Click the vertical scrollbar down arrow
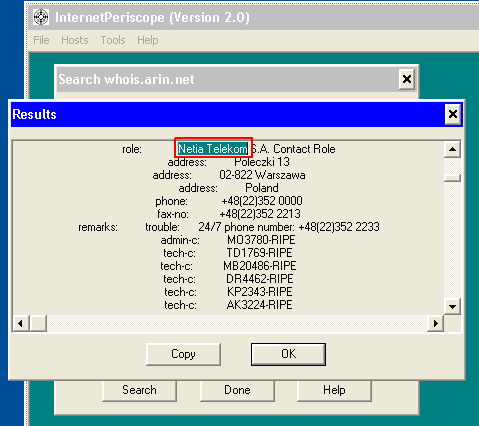The width and height of the screenshot is (479, 426). [x=452, y=306]
